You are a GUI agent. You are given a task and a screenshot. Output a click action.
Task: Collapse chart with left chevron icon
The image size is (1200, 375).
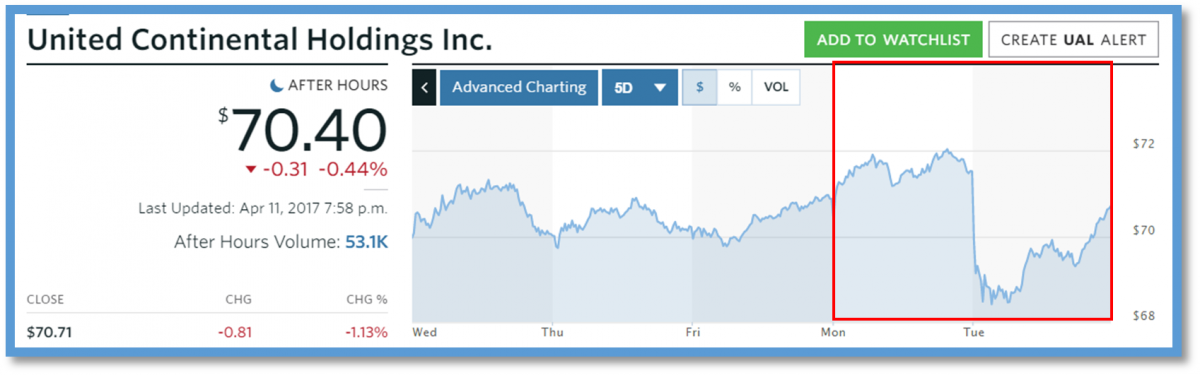click(x=424, y=87)
